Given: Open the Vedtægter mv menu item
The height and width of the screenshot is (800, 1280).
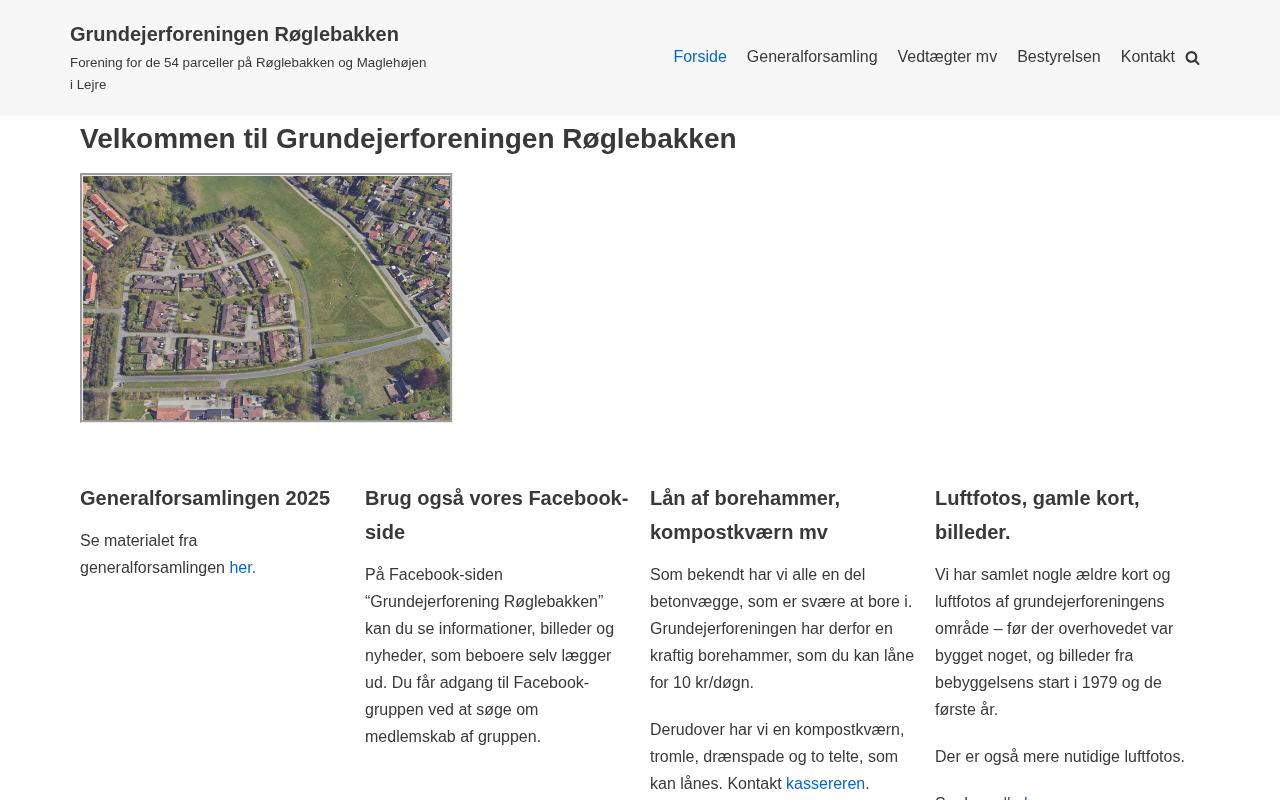Looking at the screenshot, I should tap(947, 57).
